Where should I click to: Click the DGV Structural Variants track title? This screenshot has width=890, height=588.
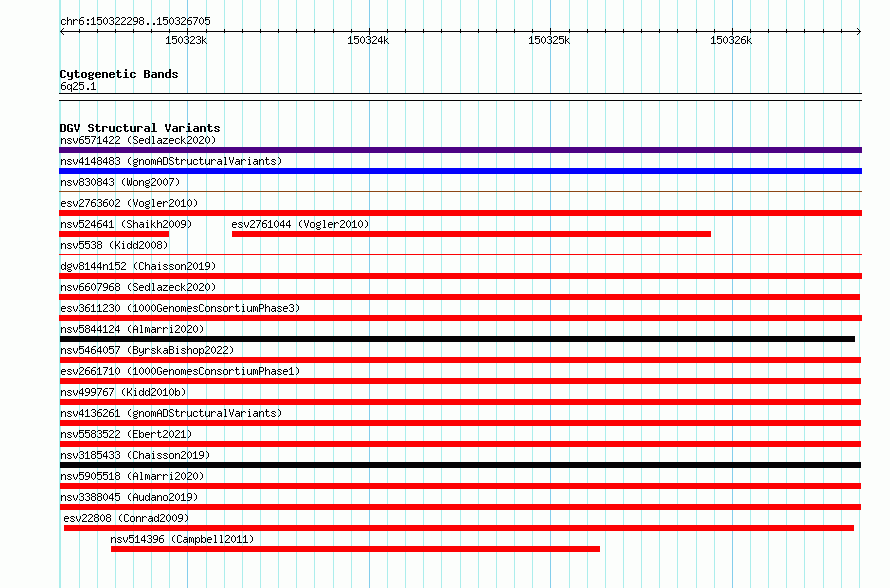pyautogui.click(x=140, y=128)
